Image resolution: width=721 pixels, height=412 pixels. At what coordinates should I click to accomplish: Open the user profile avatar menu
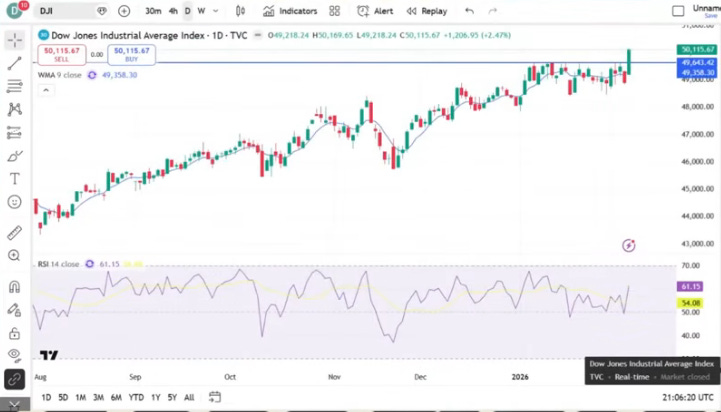coord(15,11)
